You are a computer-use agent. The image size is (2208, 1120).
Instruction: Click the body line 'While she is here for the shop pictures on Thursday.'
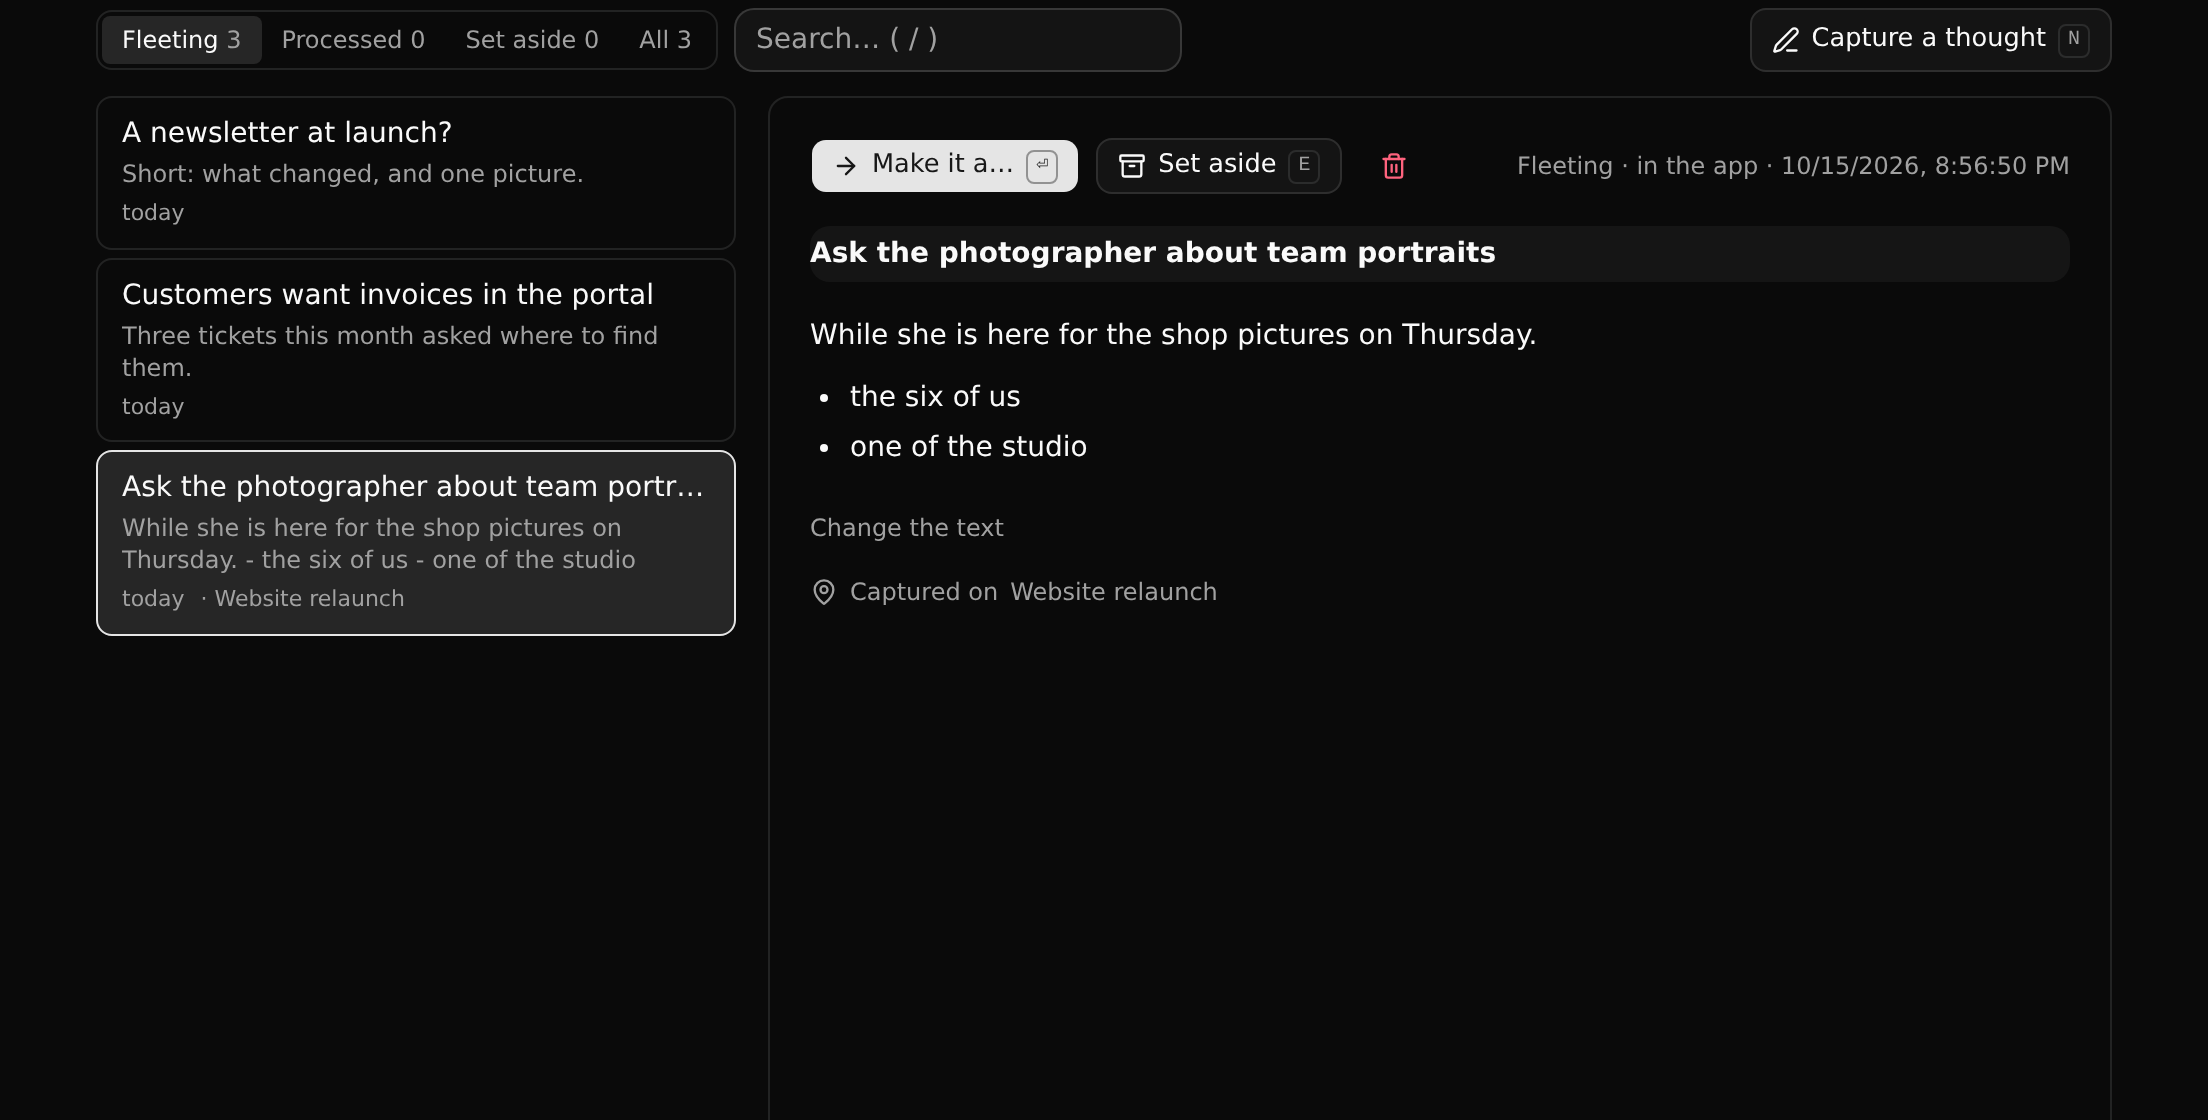(1173, 335)
